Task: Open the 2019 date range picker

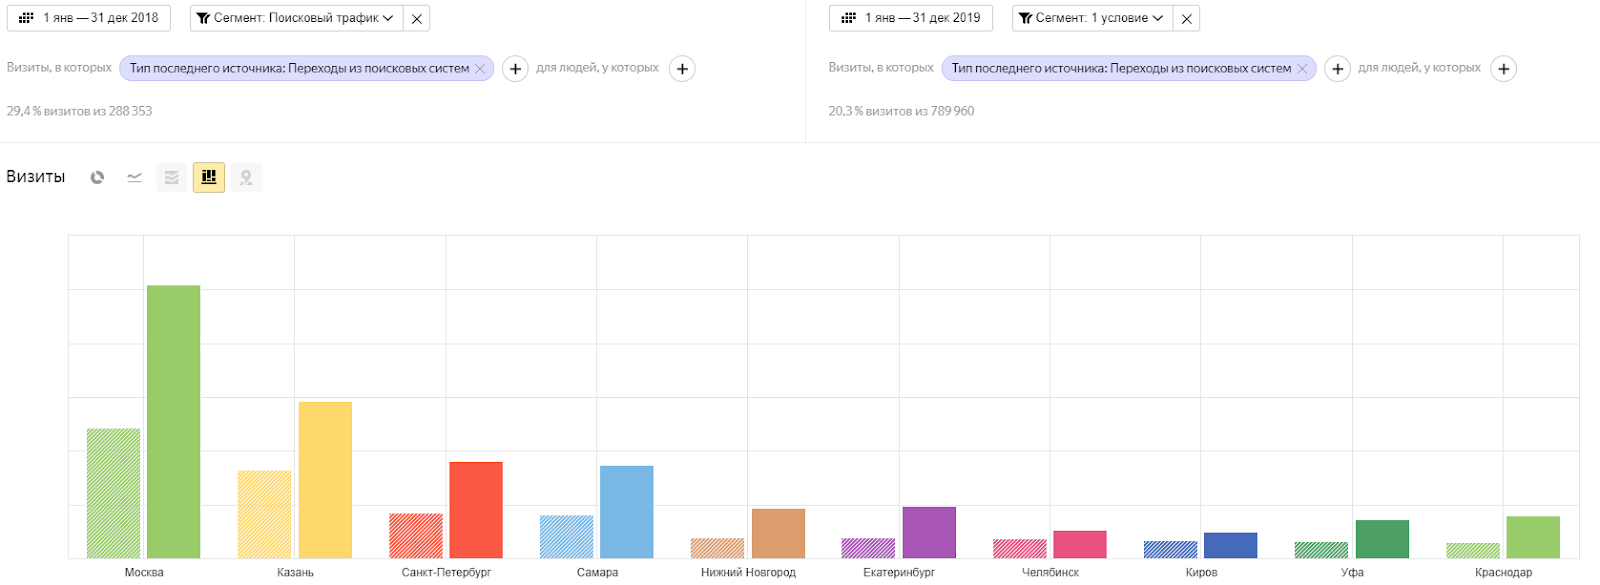Action: point(910,18)
